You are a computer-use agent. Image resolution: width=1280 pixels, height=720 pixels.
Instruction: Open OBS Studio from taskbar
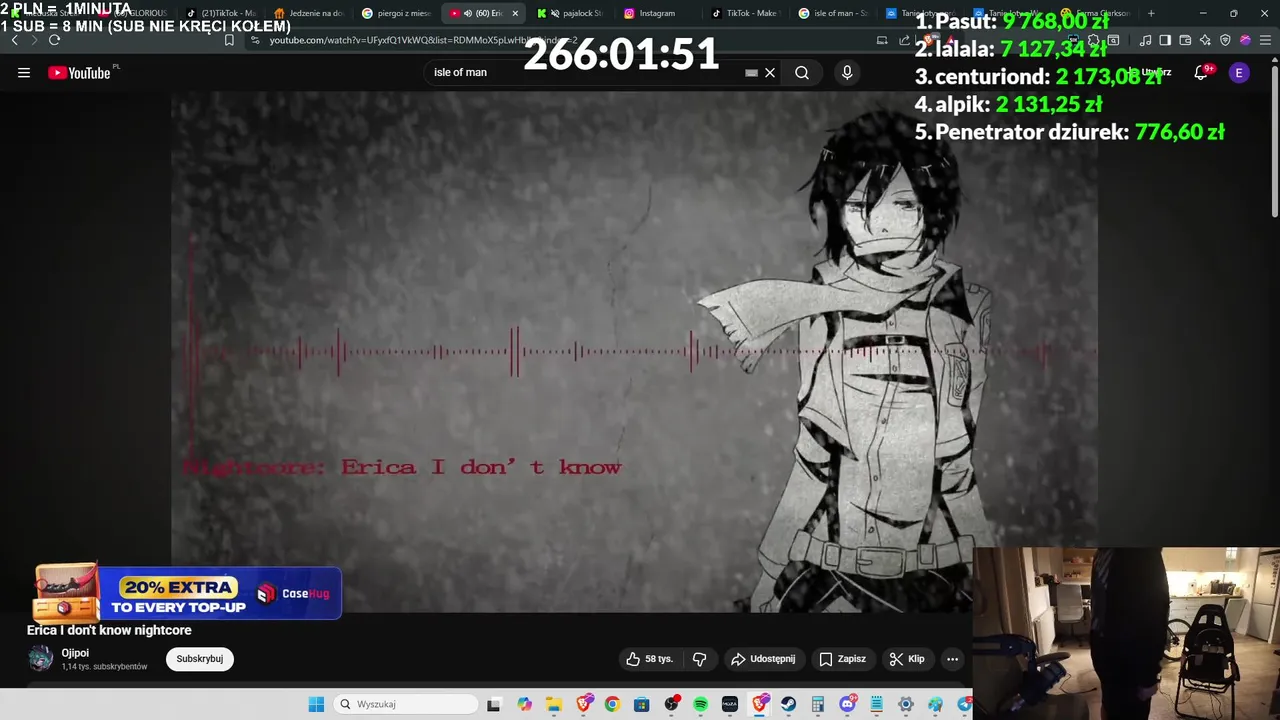point(671,704)
